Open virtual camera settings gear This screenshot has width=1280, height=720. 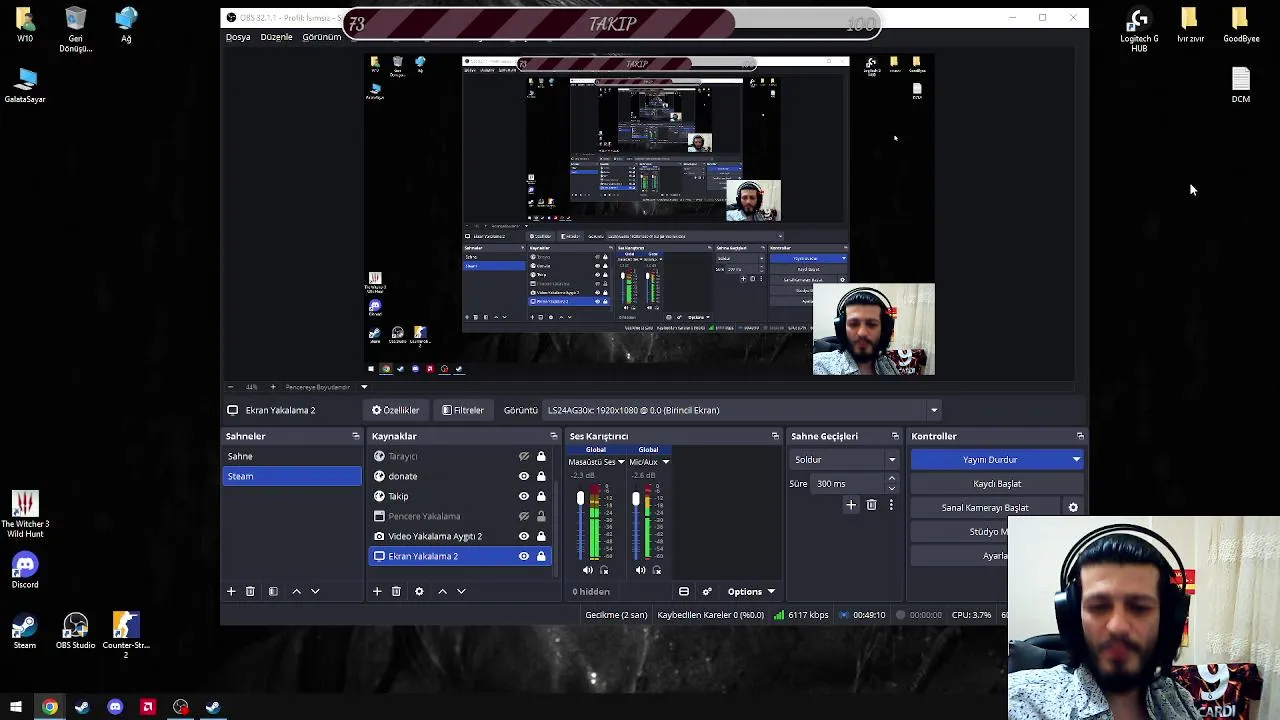(1073, 508)
